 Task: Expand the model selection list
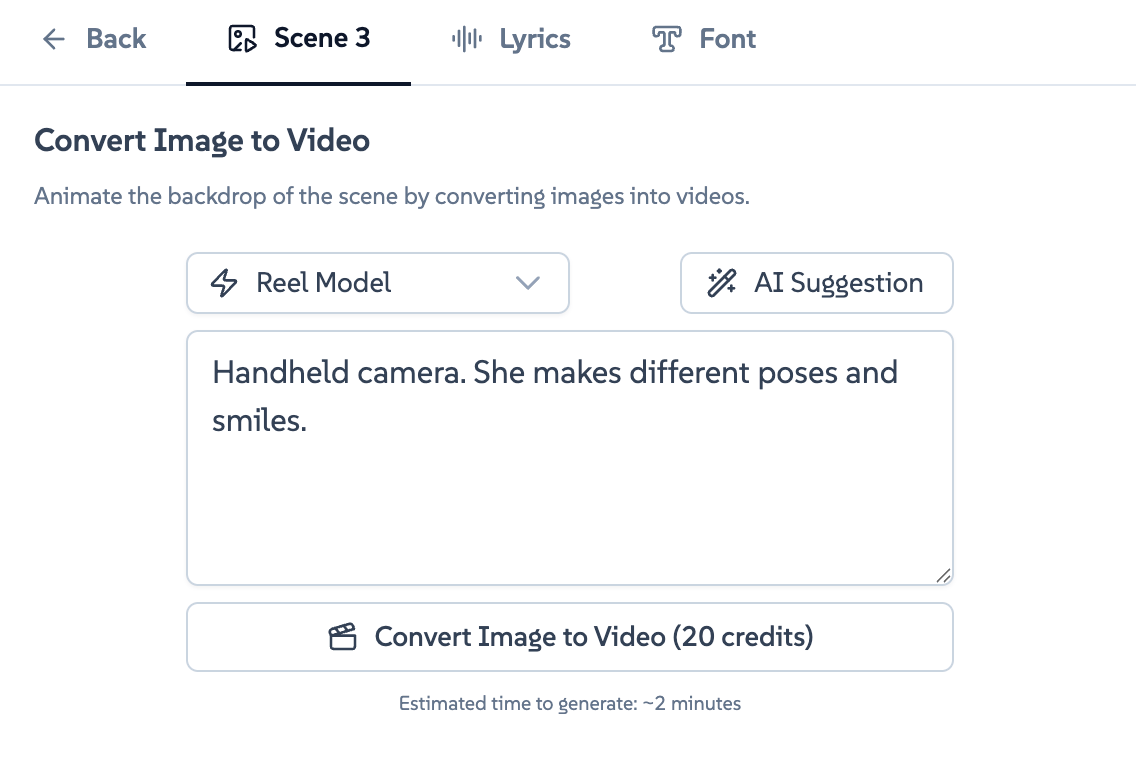tap(377, 283)
